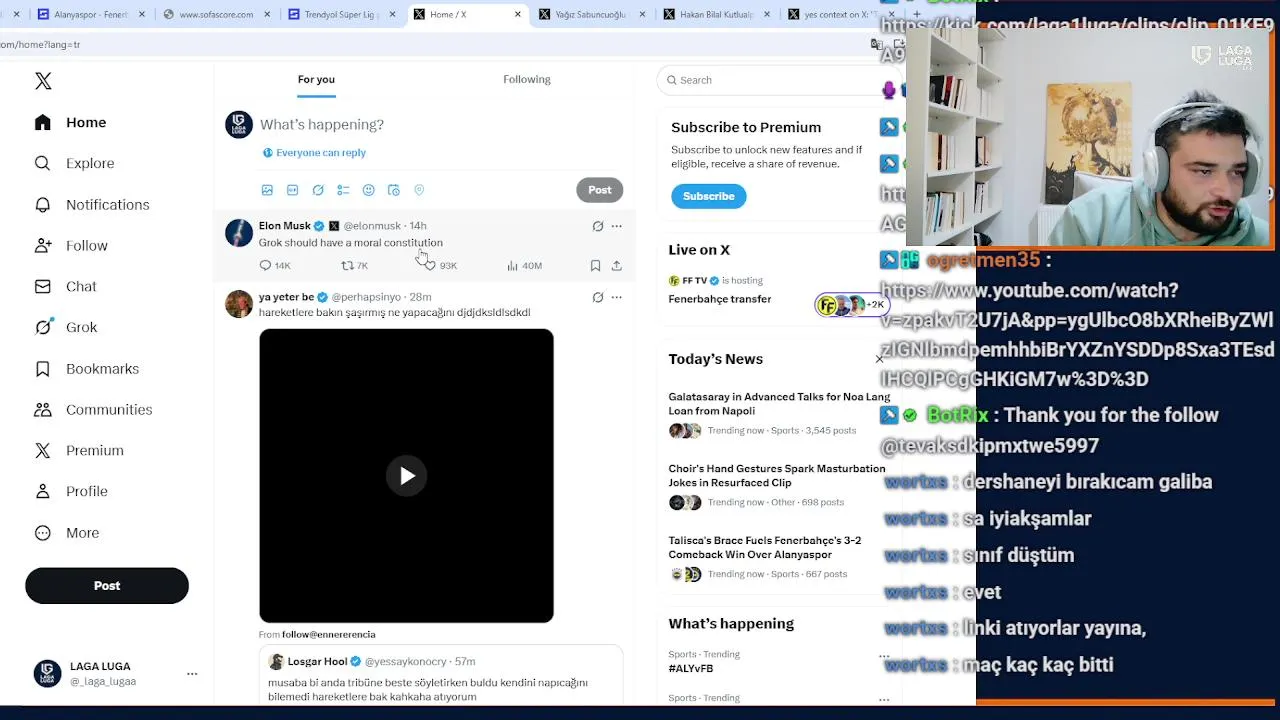Click the X logo in the sidebar
The image size is (1280, 720).
click(43, 81)
